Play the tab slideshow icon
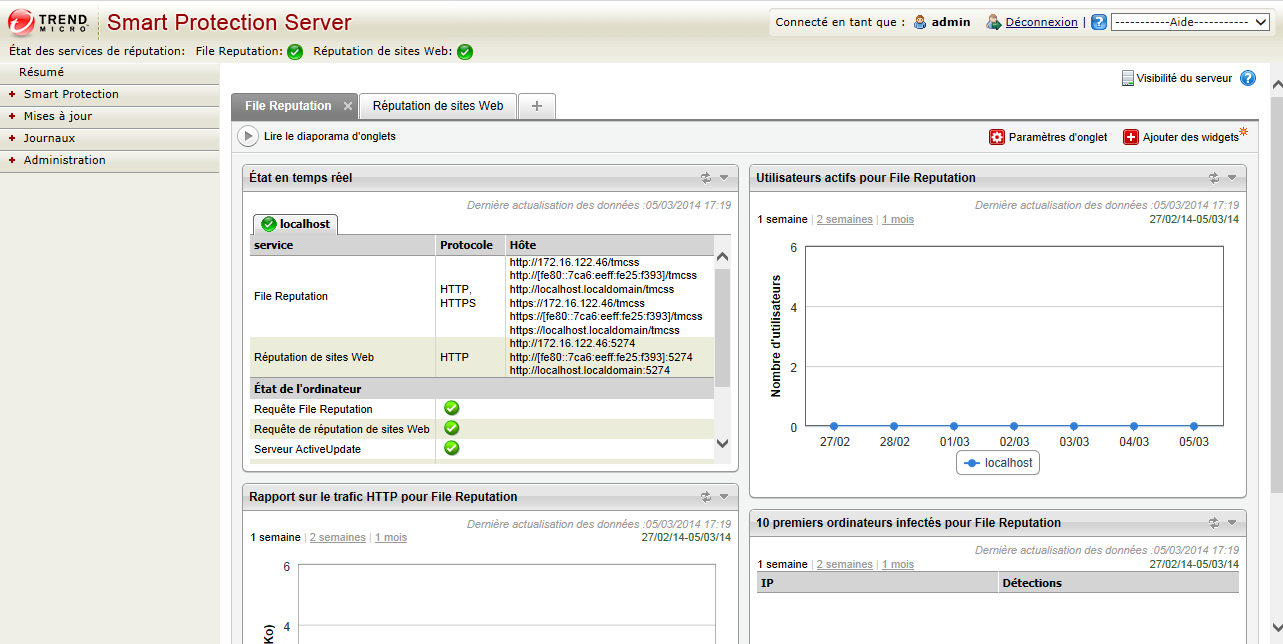Viewport: 1283px width, 644px height. point(247,136)
